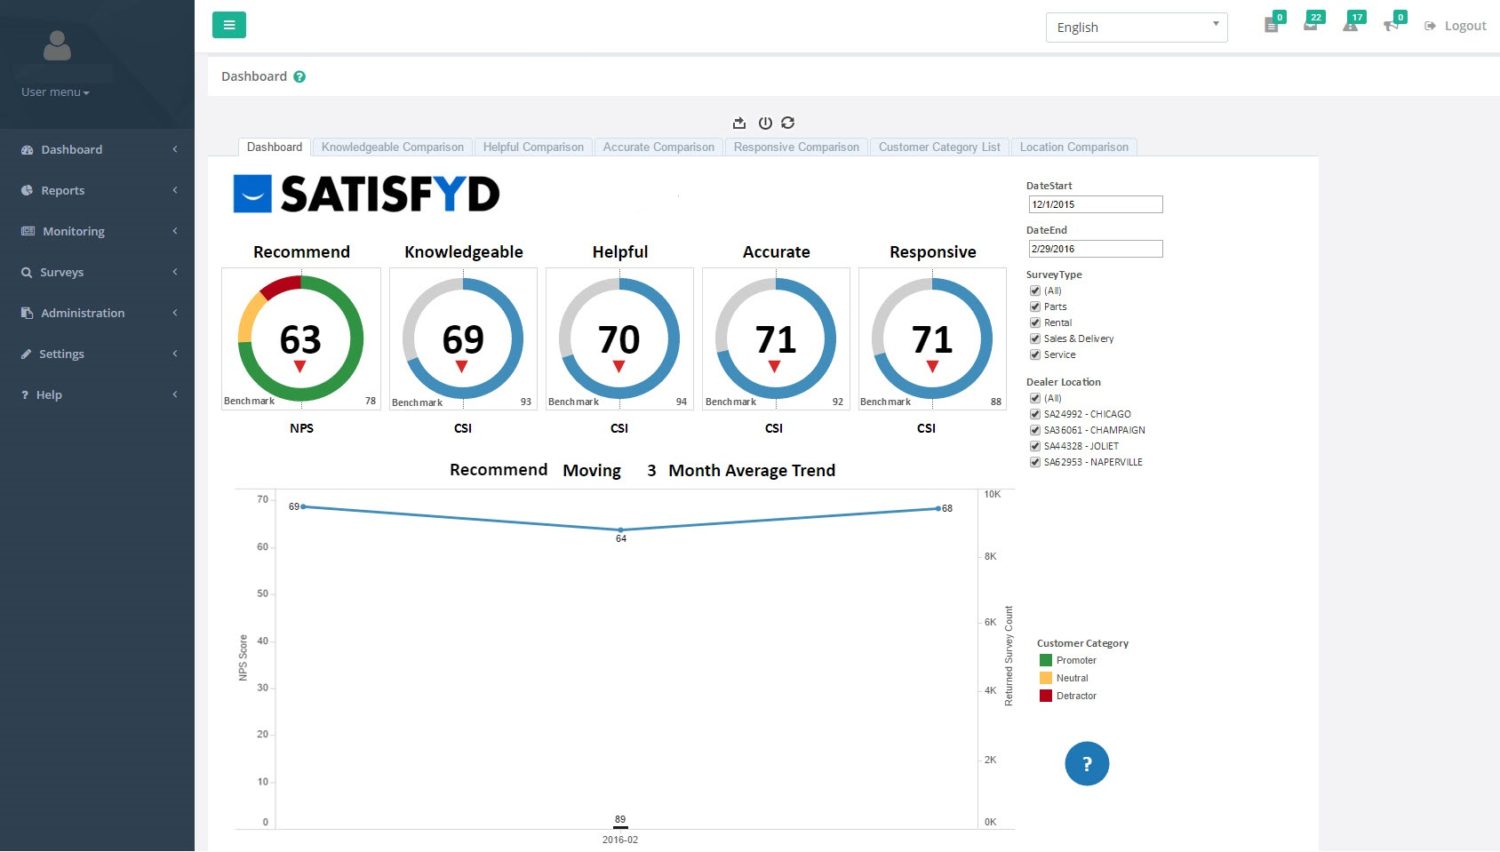Viewport: 1500px width, 852px height.
Task: Toggle SA44328 - JOLIET checkbox
Action: (x=1035, y=446)
